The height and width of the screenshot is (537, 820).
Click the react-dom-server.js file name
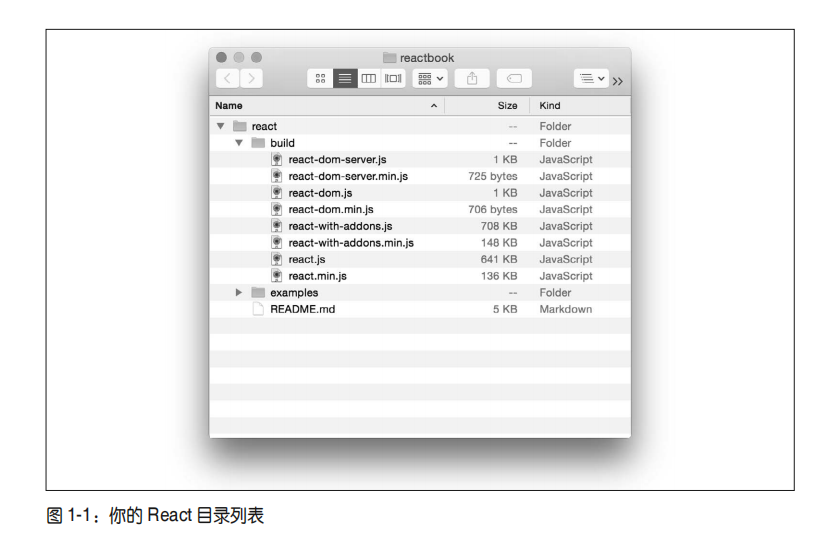coord(337,159)
